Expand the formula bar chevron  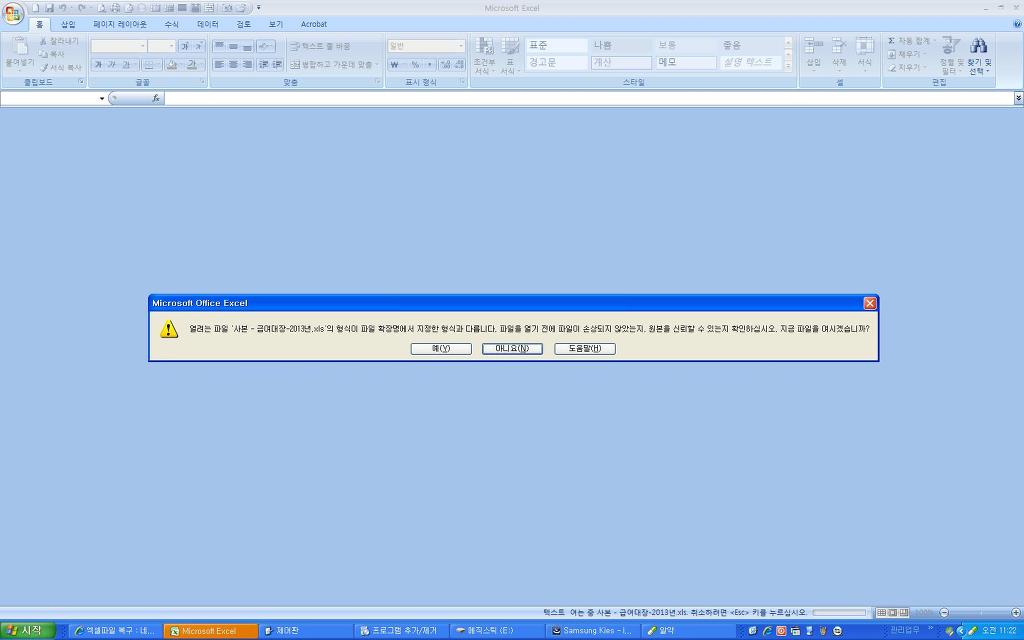(x=1018, y=98)
